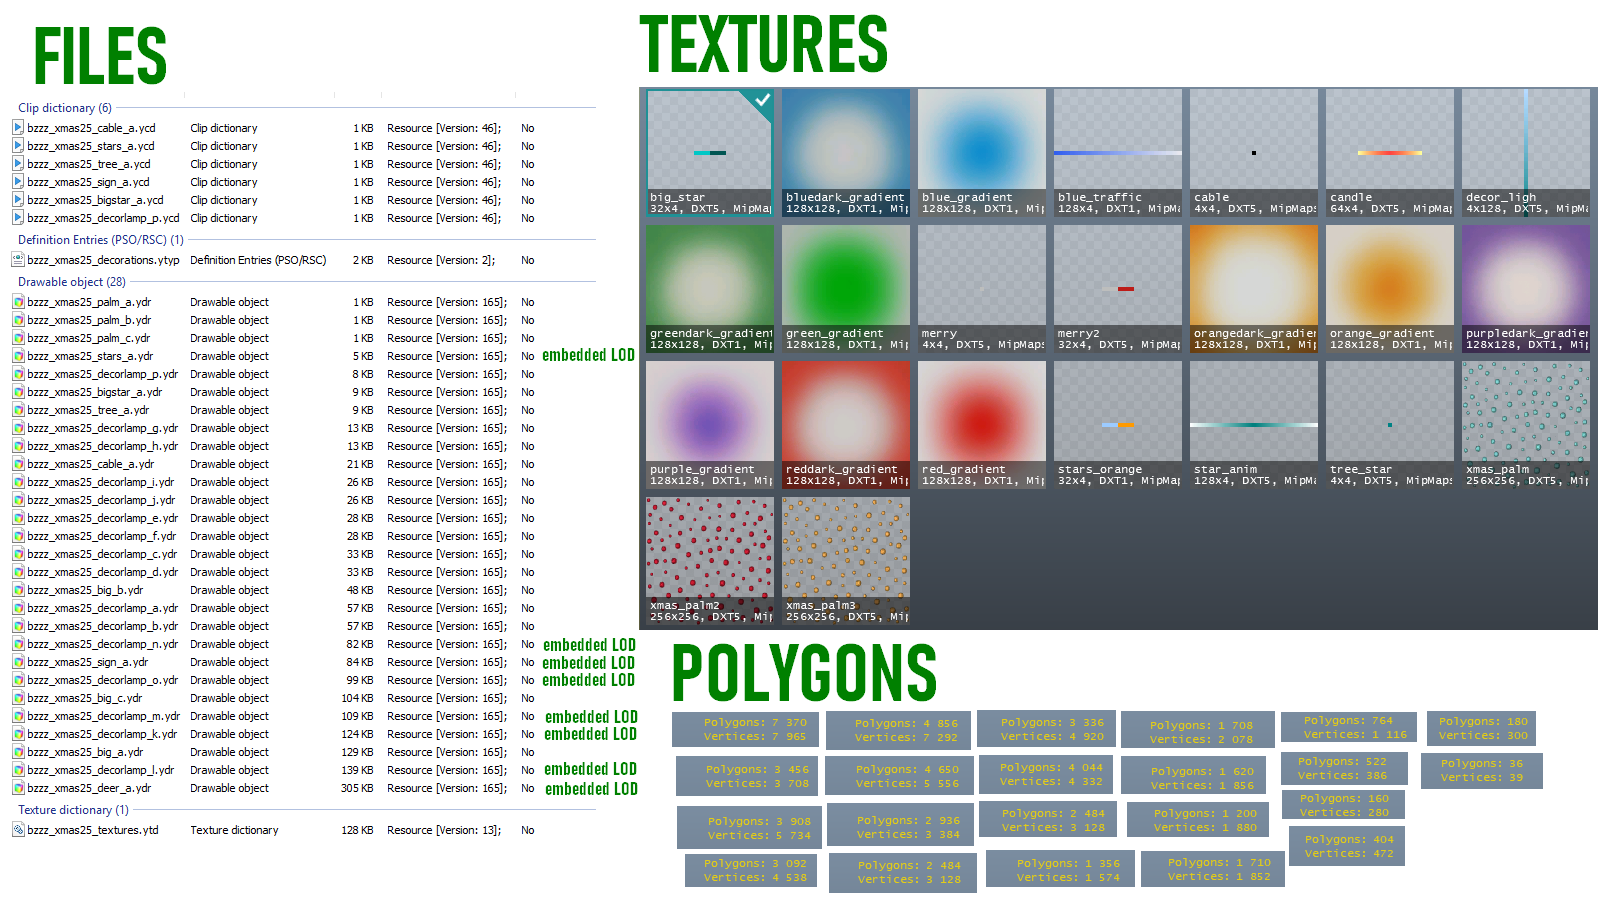Screen dimensions: 1600x900
Task: Click the icon of bzzz_xmas25_big_b.ydr
Action: (18, 590)
